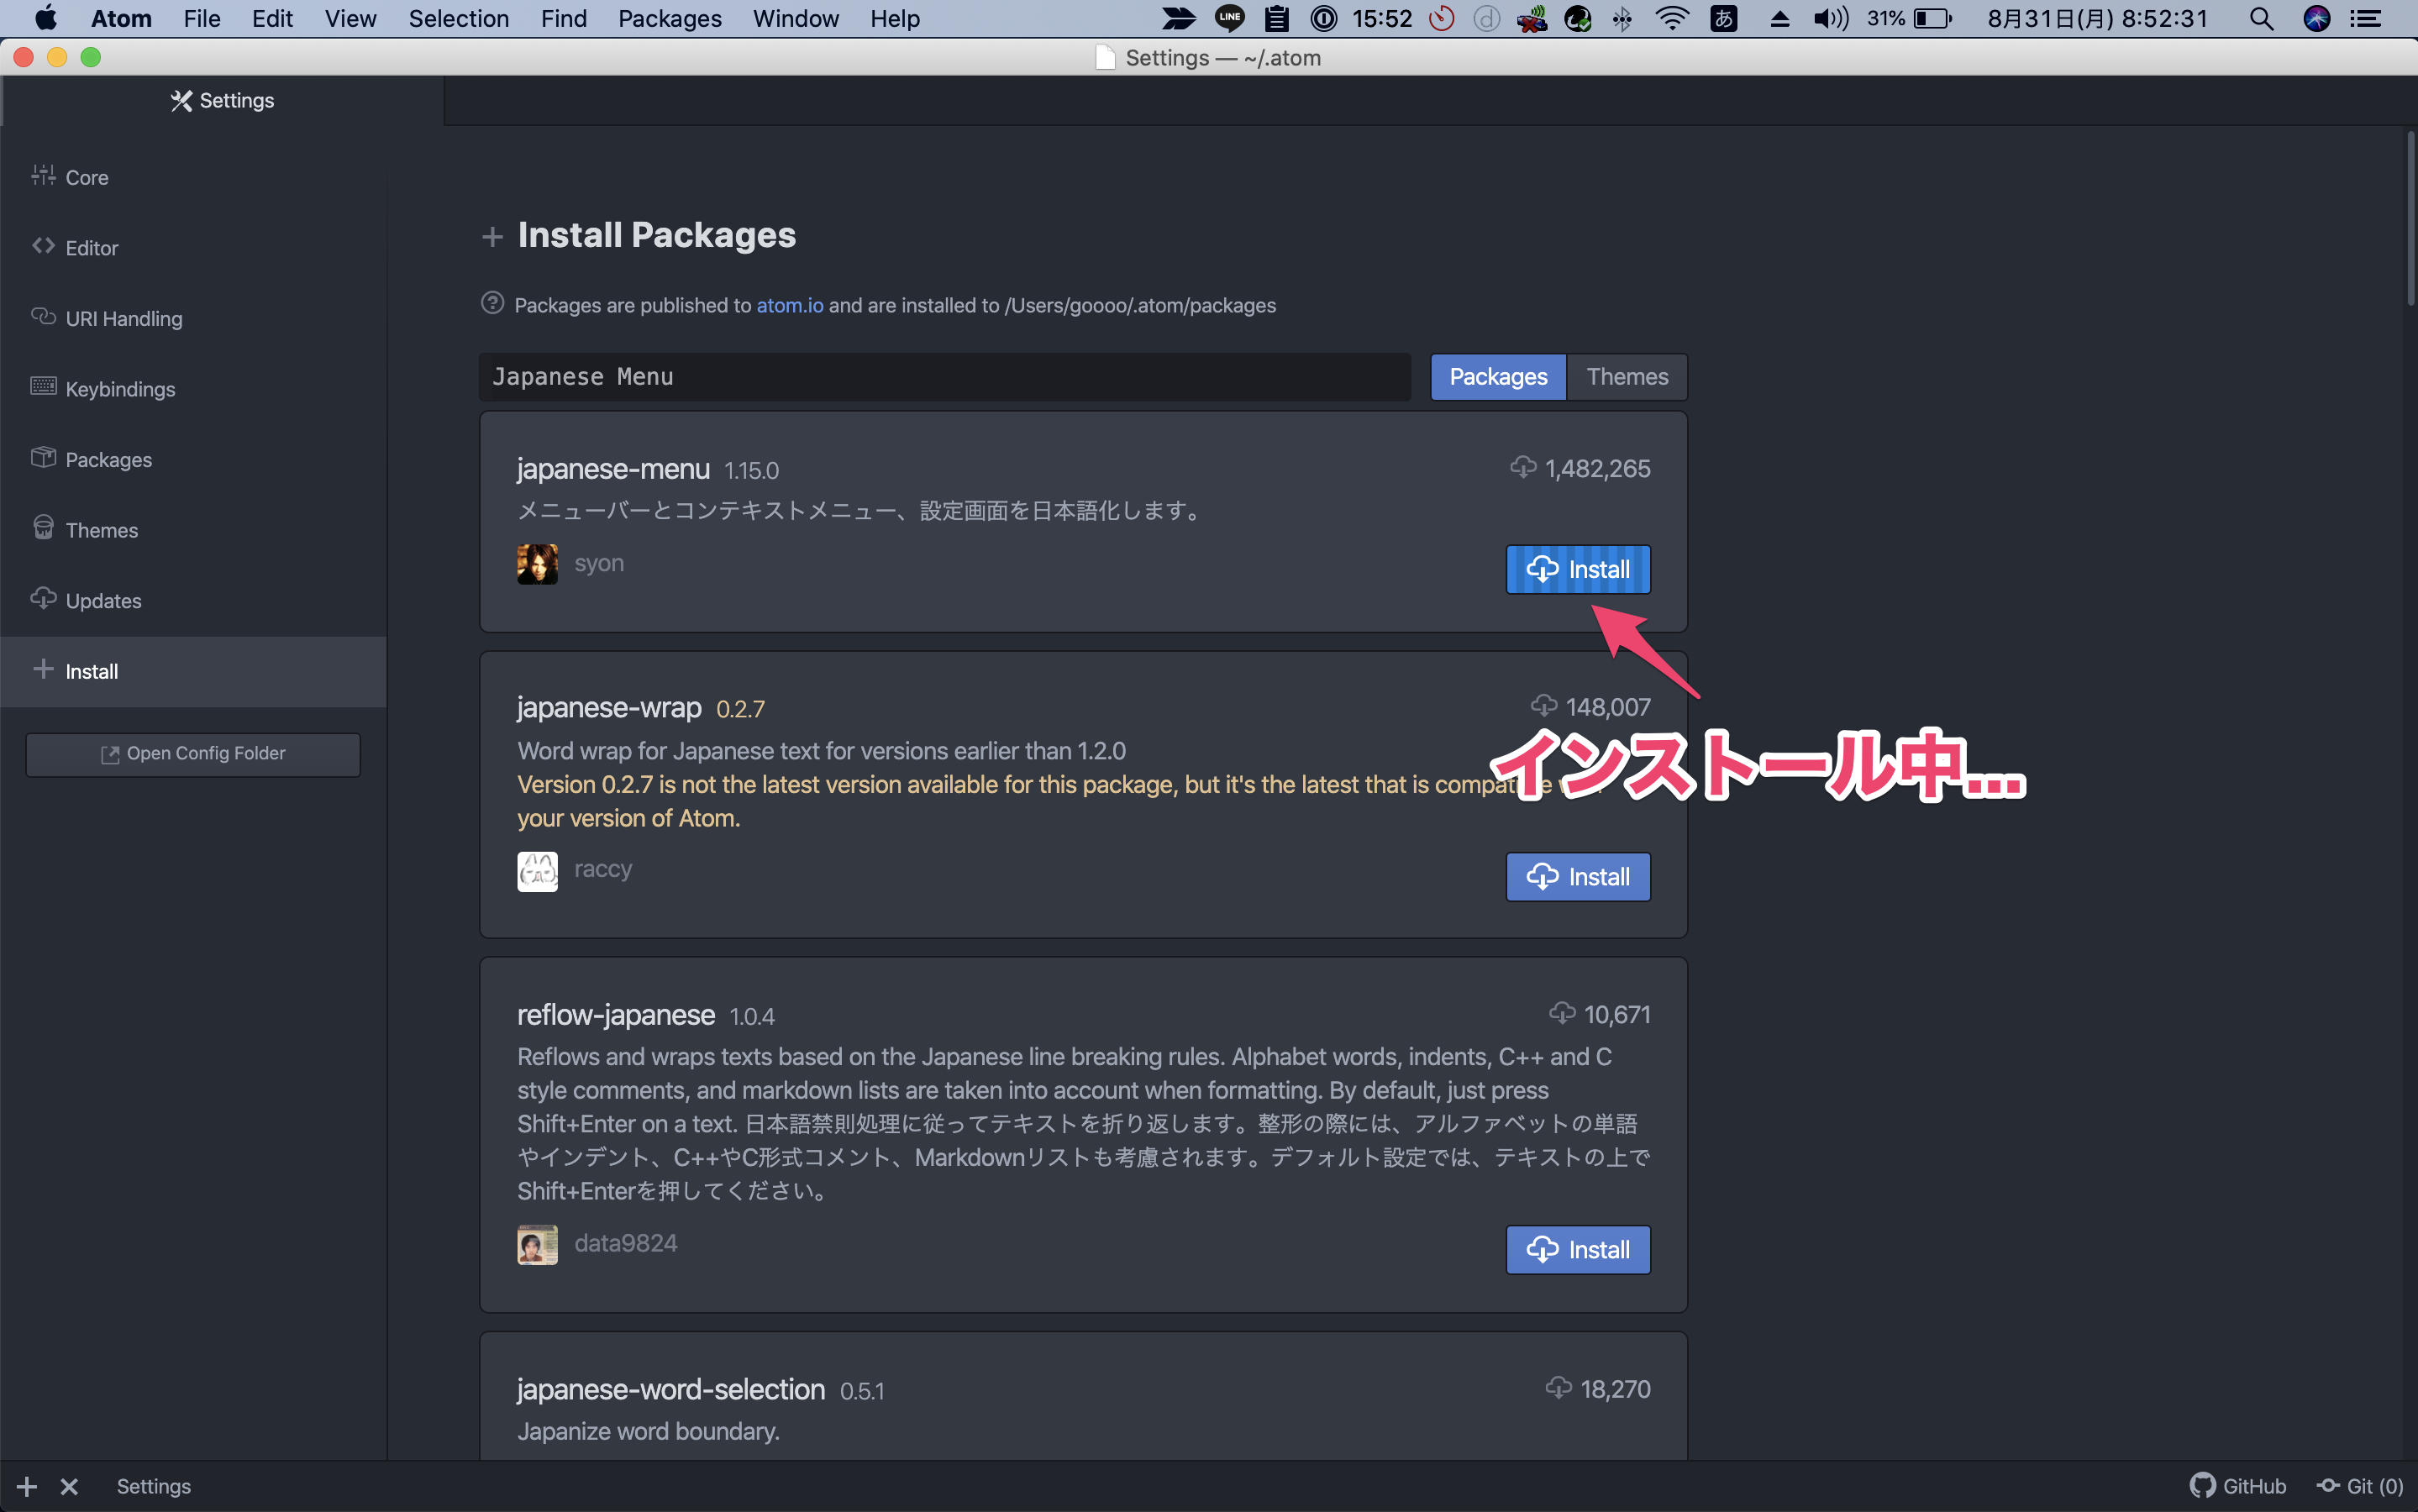Go to URI Handling settings

123,319
